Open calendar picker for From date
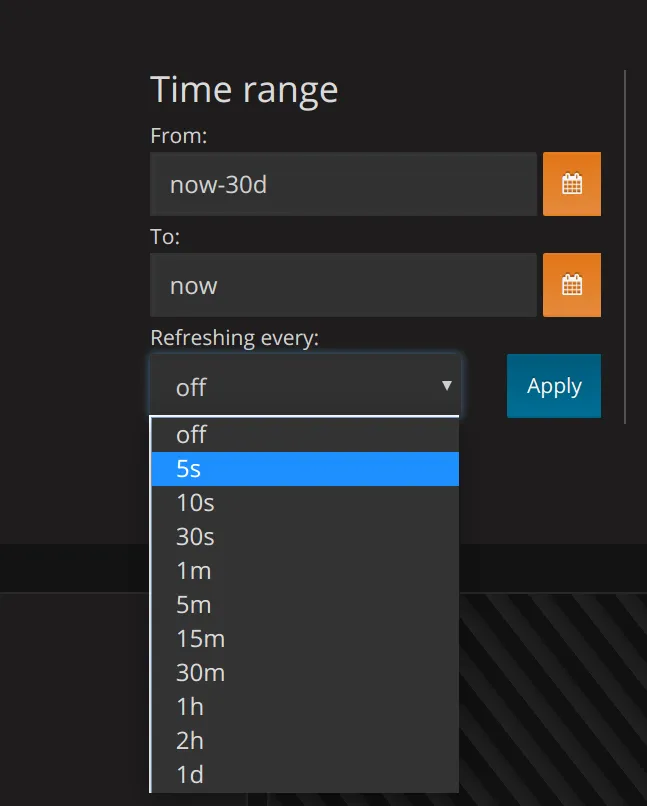This screenshot has height=806, width=647. (x=571, y=184)
